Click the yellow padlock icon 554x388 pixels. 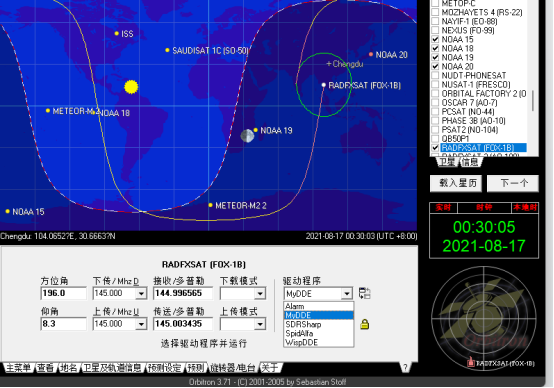(365, 324)
